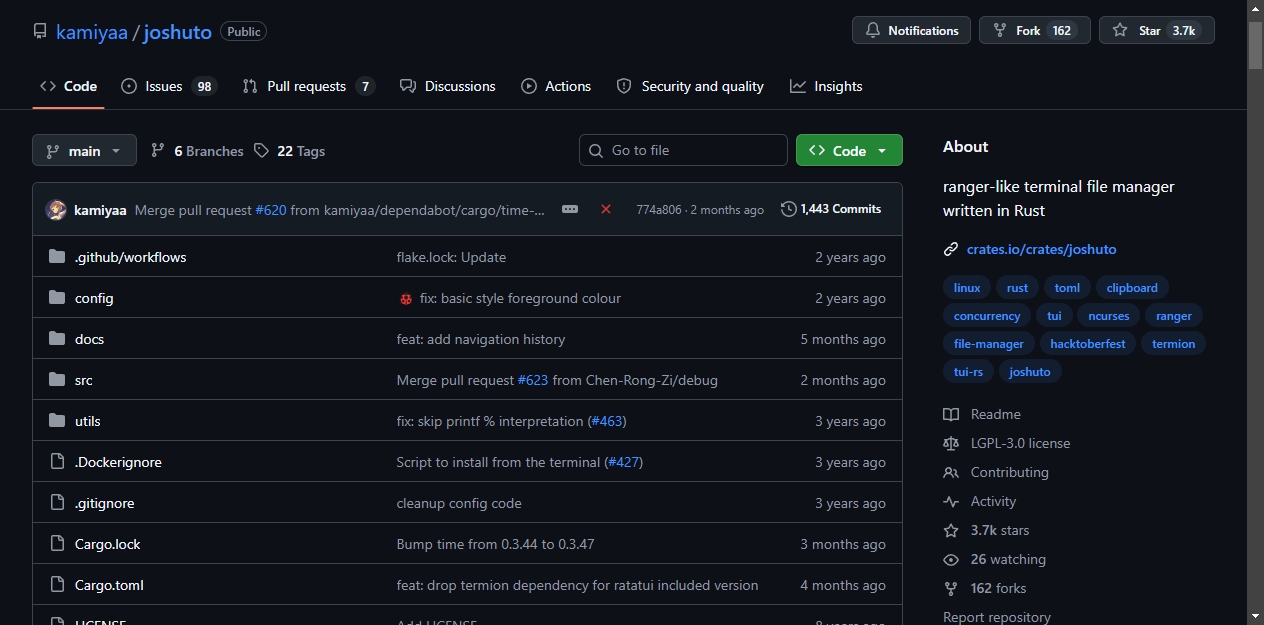This screenshot has height=625, width=1264.
Task: Click the branch icon beside 6 Branches
Action: click(x=158, y=150)
